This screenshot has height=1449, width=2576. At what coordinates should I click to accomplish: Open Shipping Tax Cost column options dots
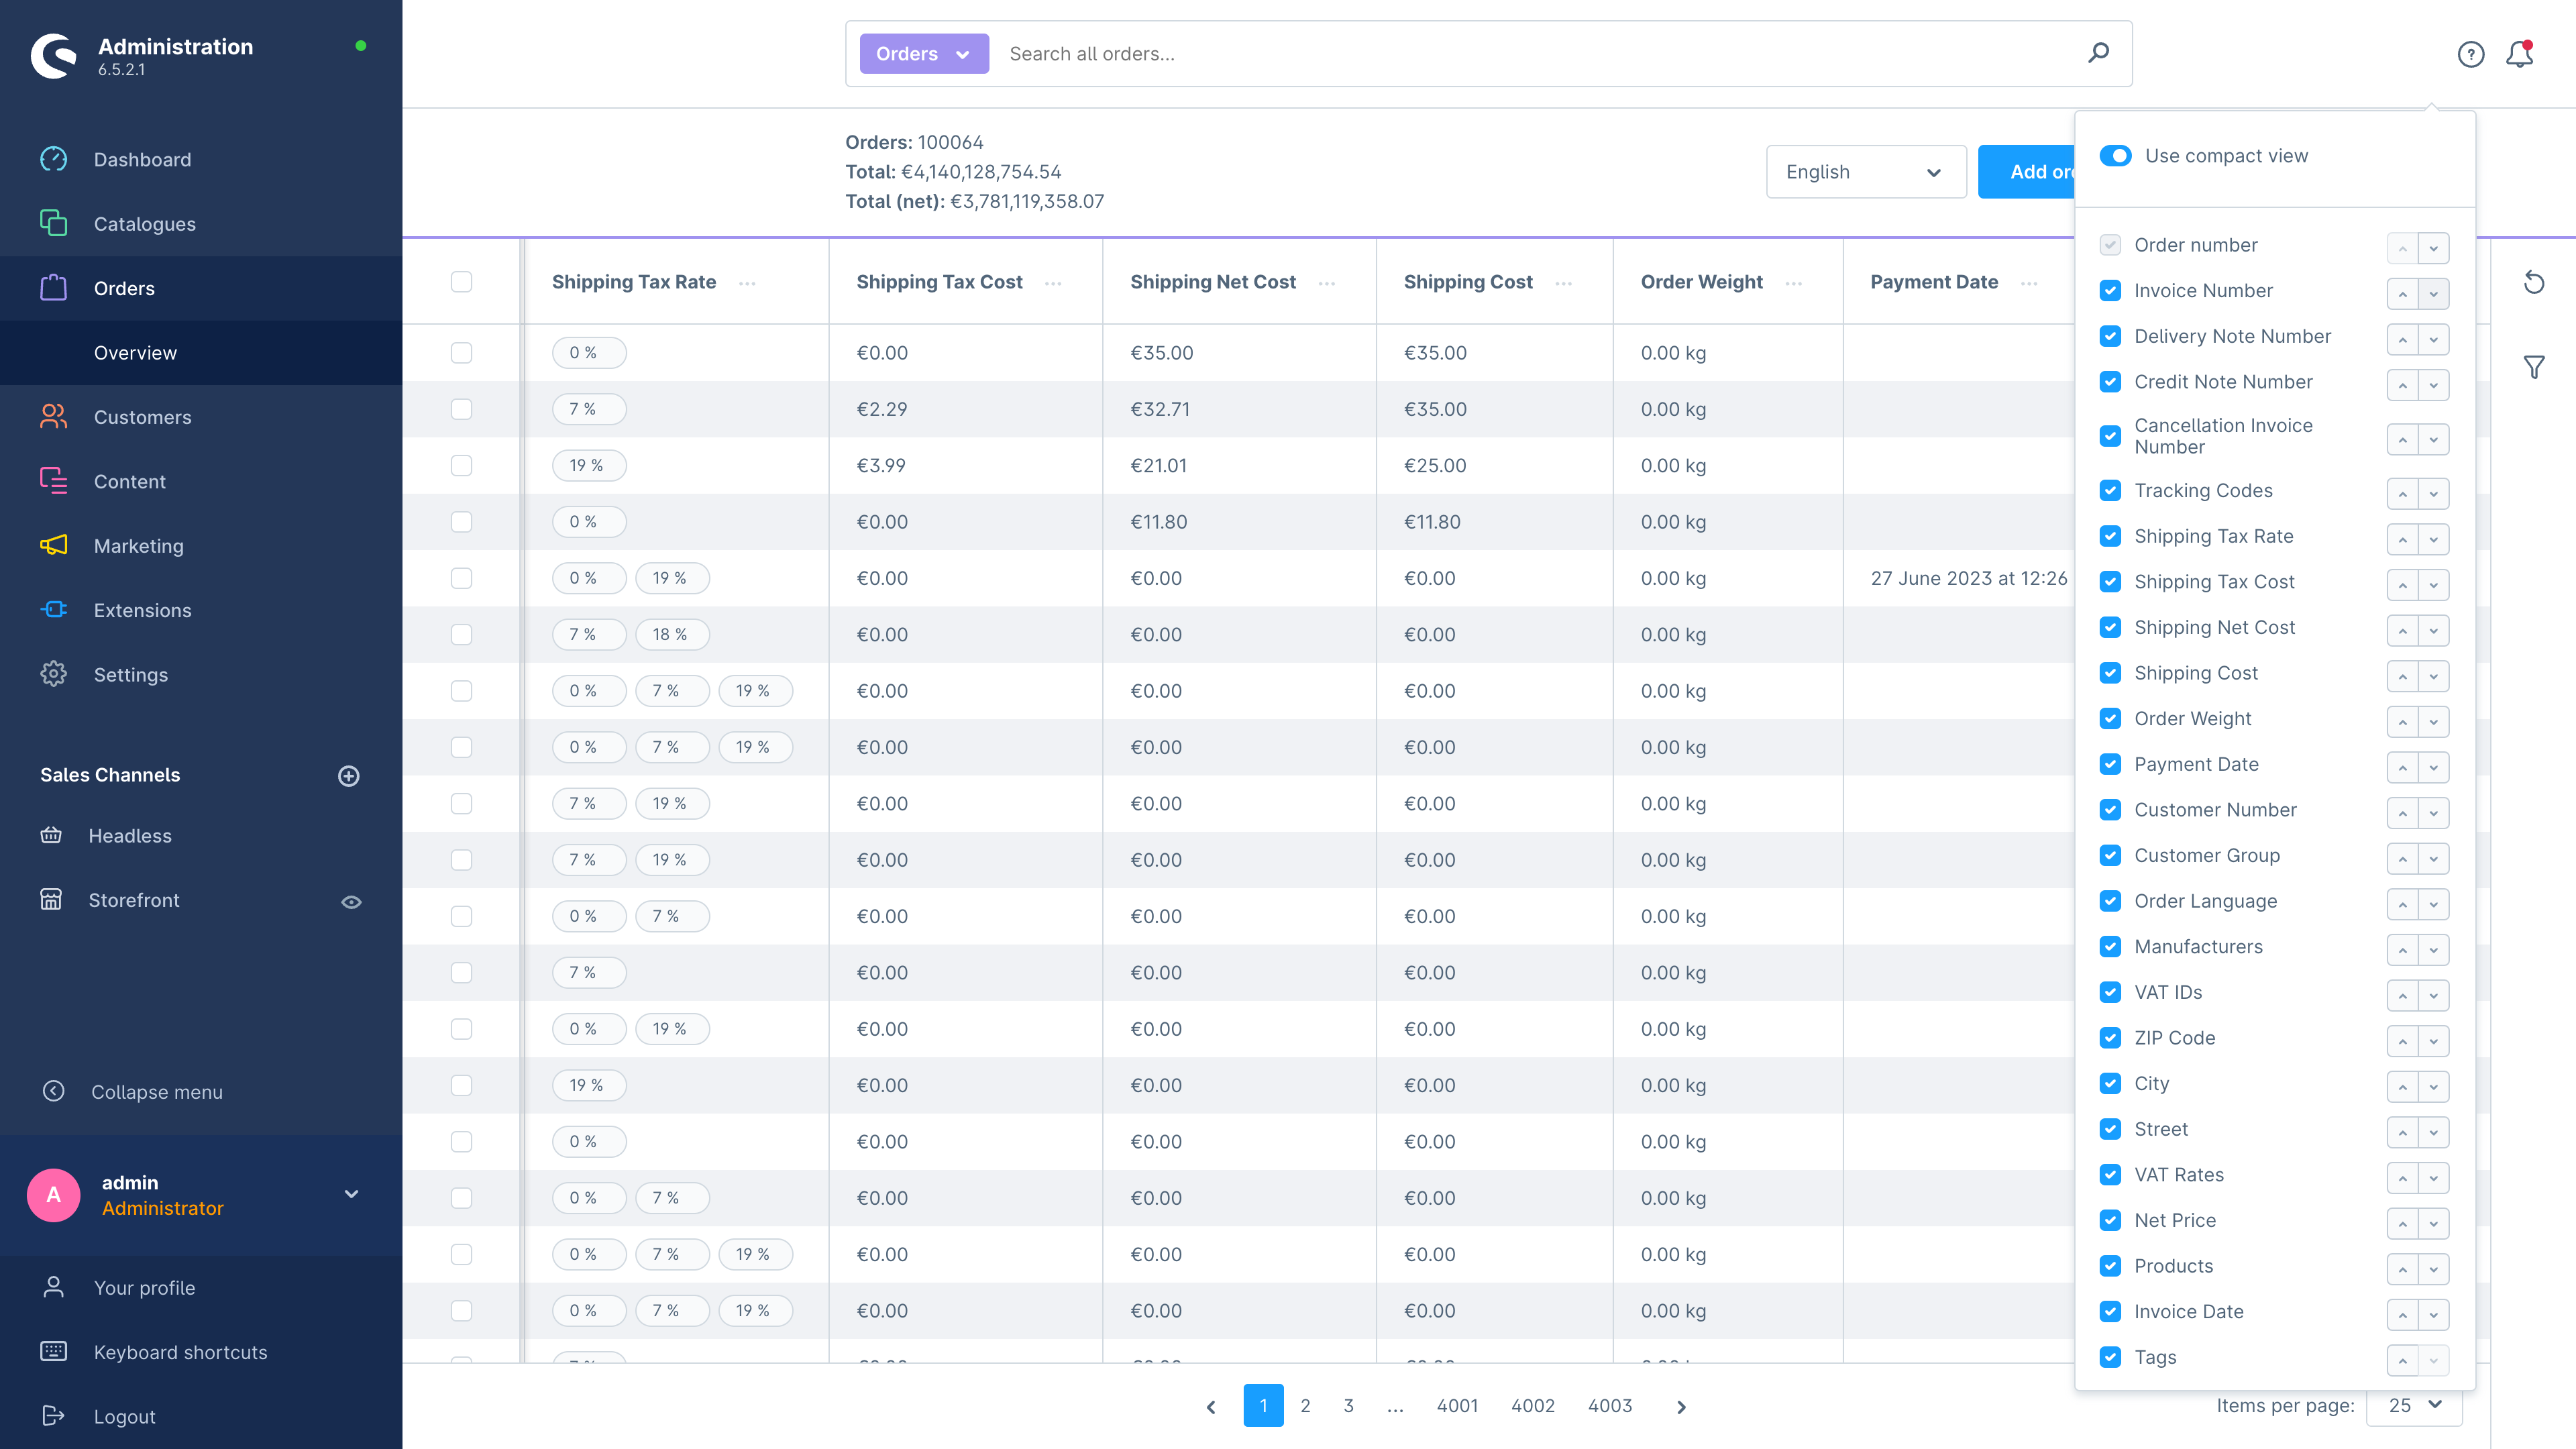coord(1053,283)
